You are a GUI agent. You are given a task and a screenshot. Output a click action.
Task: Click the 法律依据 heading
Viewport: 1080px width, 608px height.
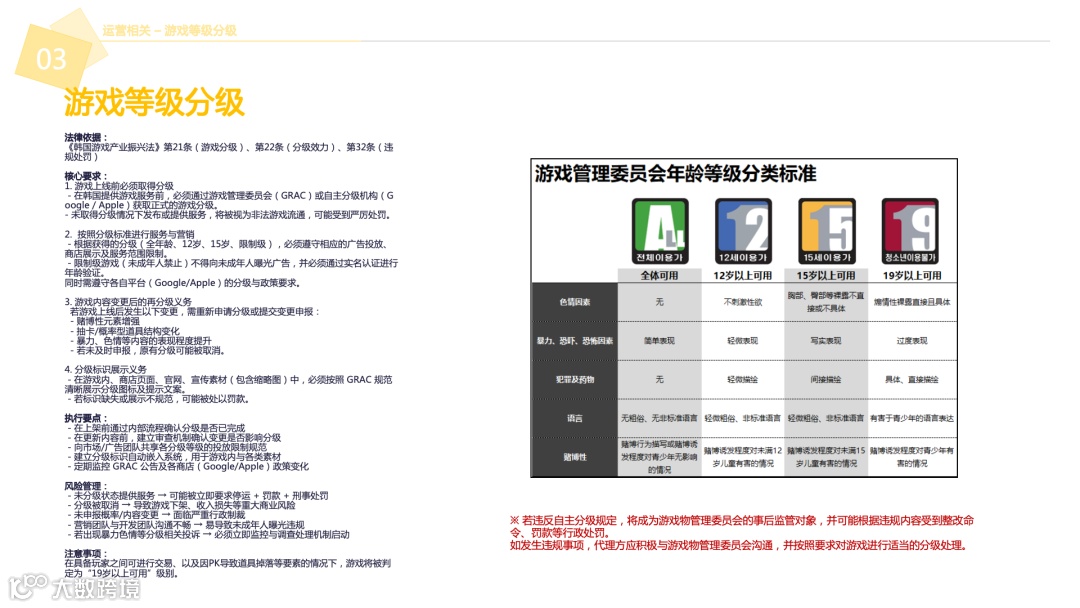(x=86, y=137)
